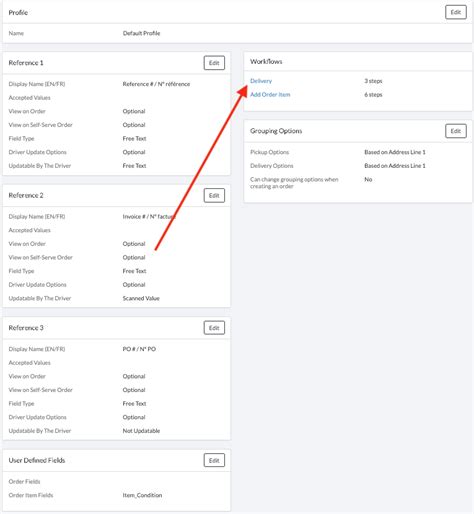Click the 'PO # / N° PO' value

pos(139,349)
